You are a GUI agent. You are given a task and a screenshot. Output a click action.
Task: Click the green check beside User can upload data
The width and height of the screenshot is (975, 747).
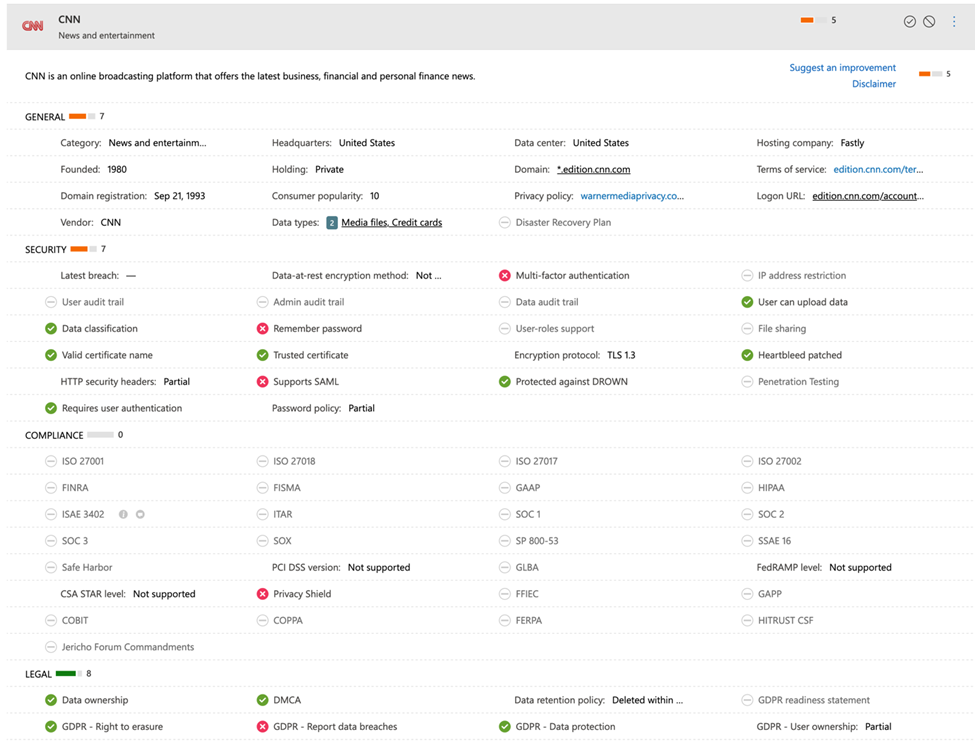[747, 302]
